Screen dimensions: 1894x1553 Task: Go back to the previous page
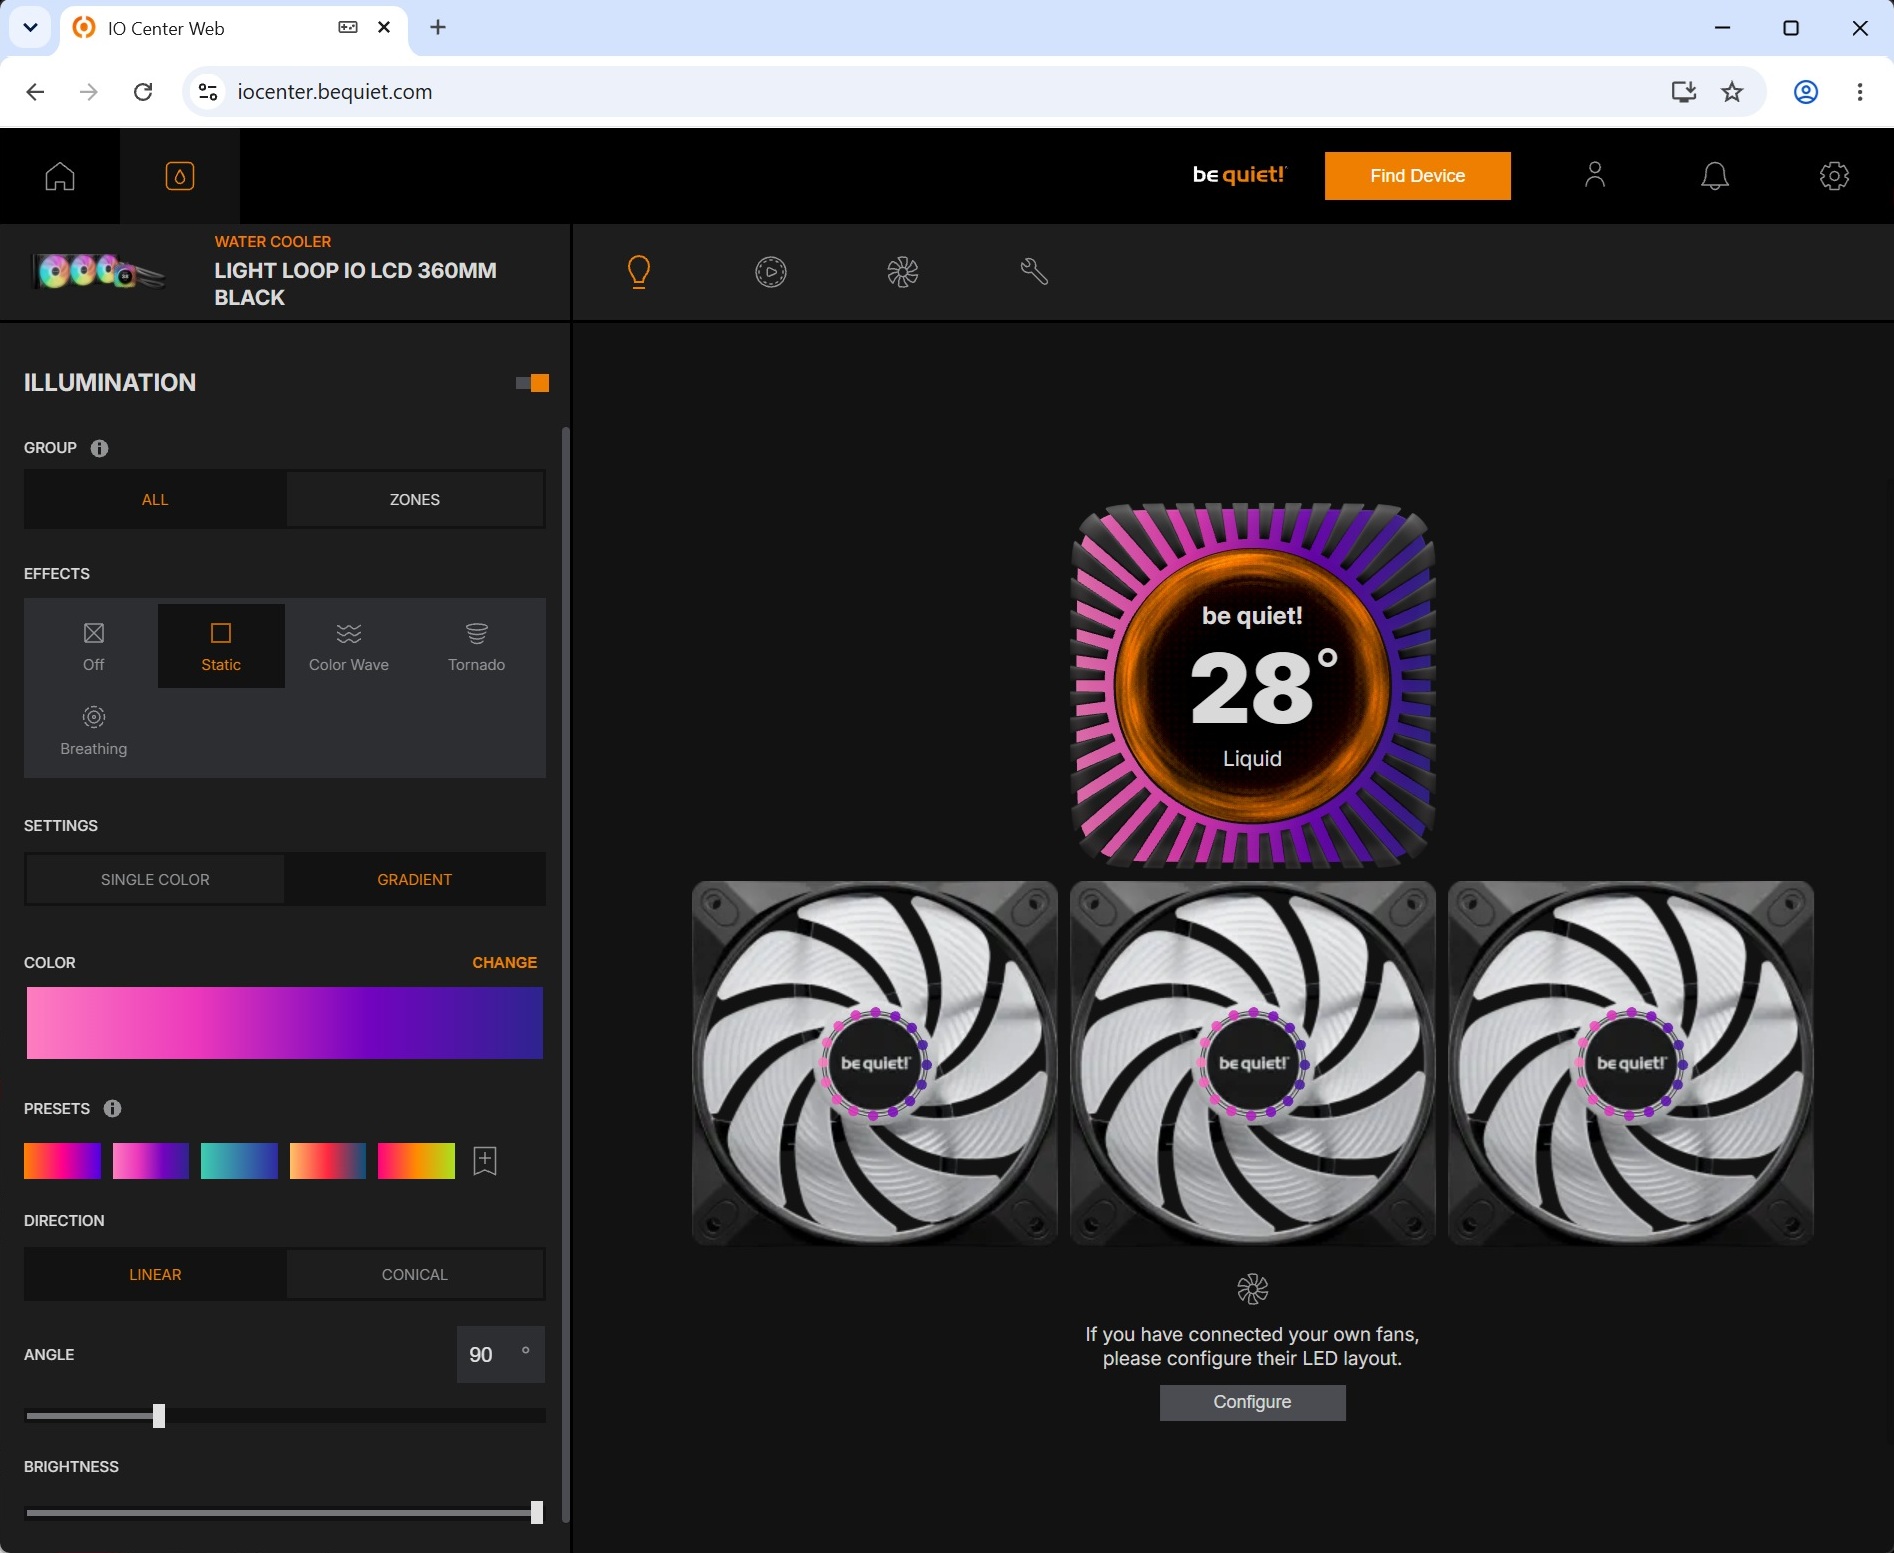click(x=35, y=92)
